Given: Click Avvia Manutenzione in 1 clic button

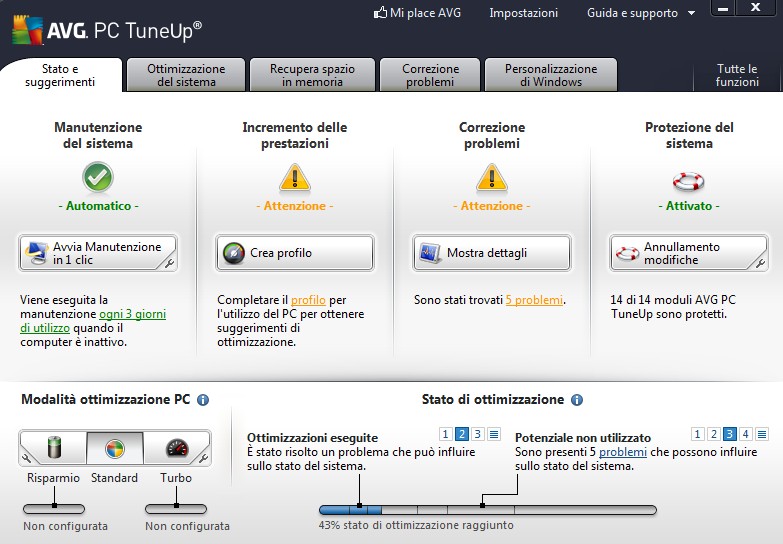Looking at the screenshot, I should (x=98, y=253).
